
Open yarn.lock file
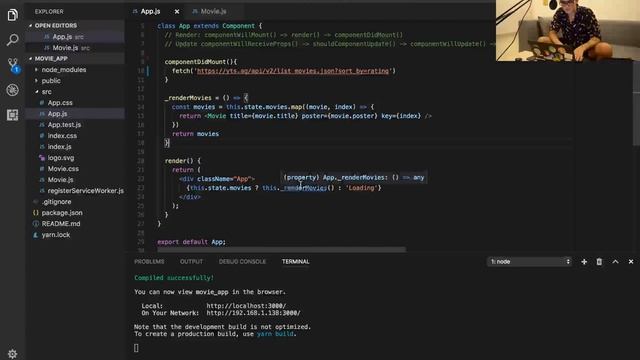75,235
